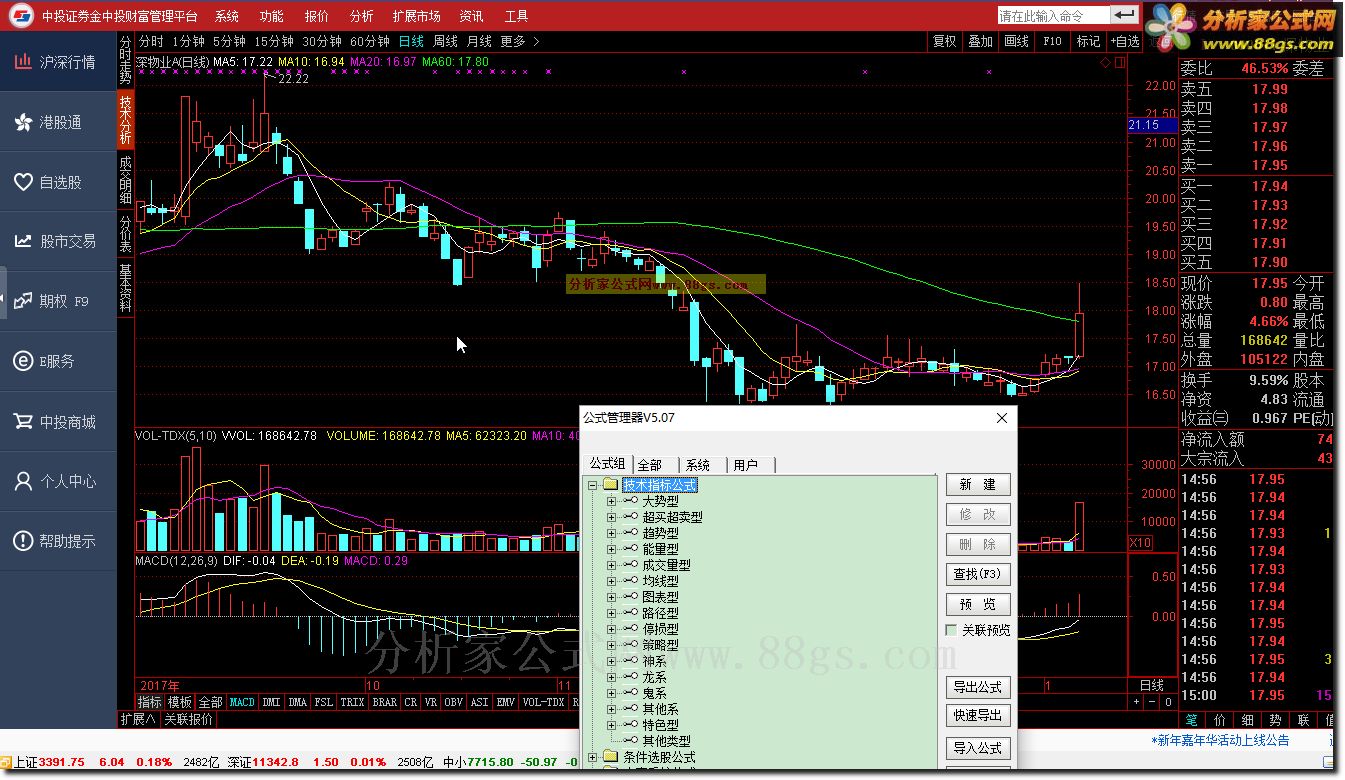Open 港股通 in the sidebar
Viewport: 1345px width, 780px height.
[59, 122]
